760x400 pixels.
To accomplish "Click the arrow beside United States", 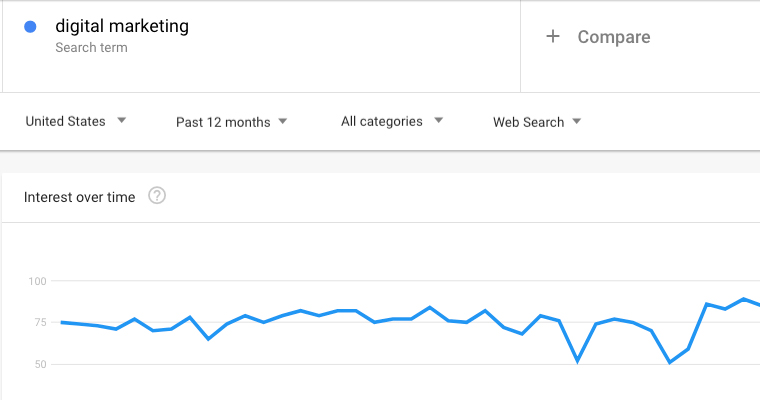I will coord(122,121).
